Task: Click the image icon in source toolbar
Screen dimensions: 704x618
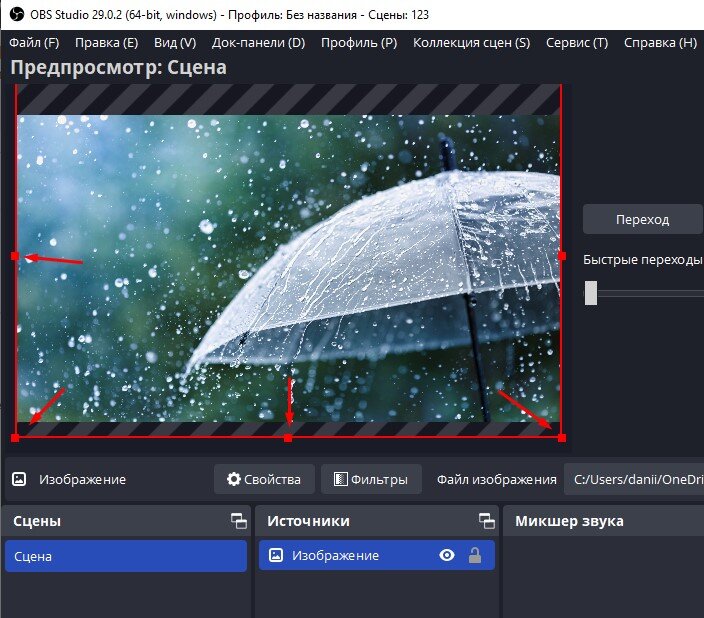Action: pyautogui.click(x=19, y=479)
